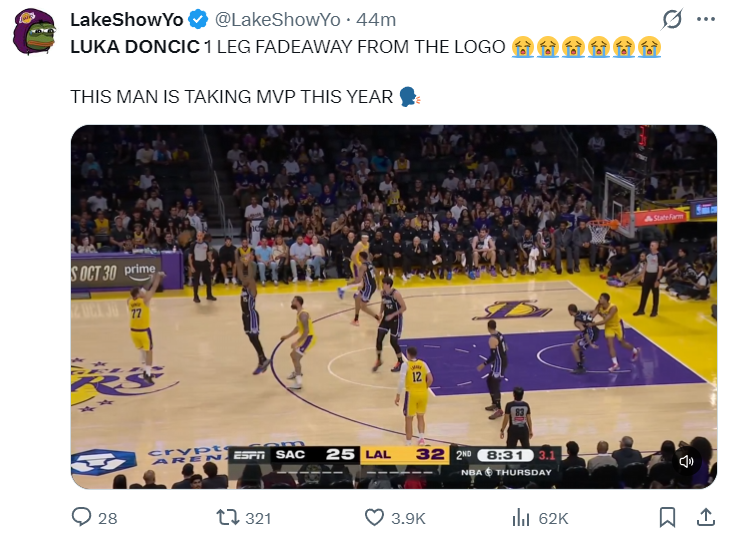This screenshot has width=732, height=537.
Task: Expand the three-dot more options menu
Action: tap(706, 19)
